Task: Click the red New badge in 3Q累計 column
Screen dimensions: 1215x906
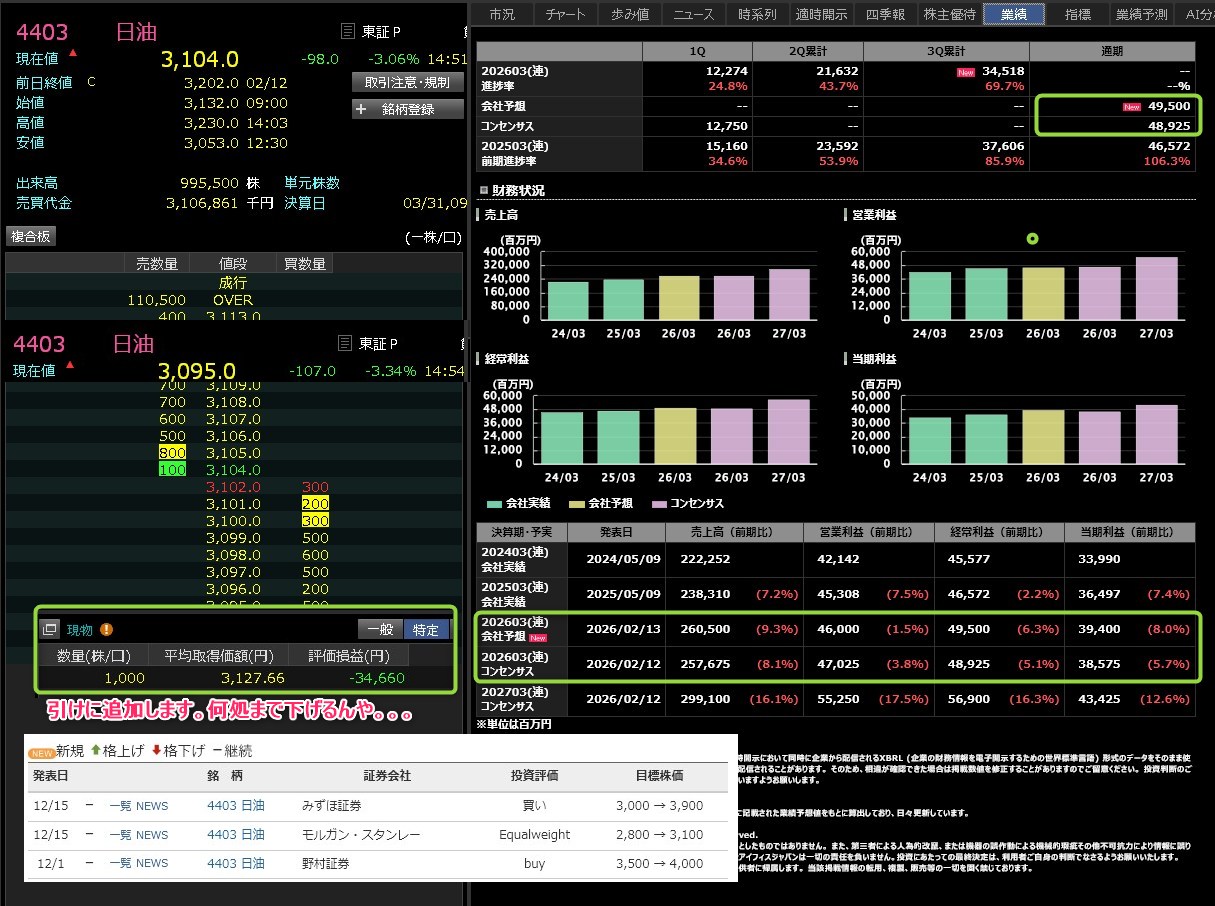Action: point(966,72)
